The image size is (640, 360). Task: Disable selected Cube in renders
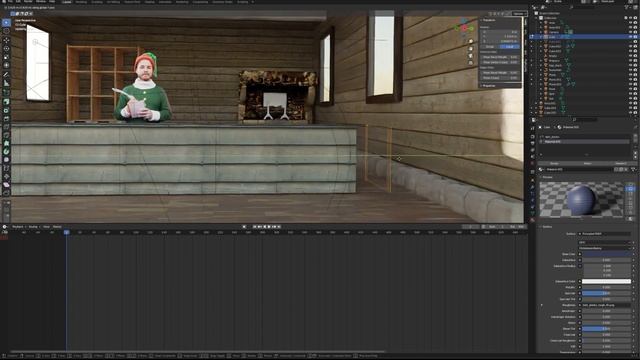point(636,37)
